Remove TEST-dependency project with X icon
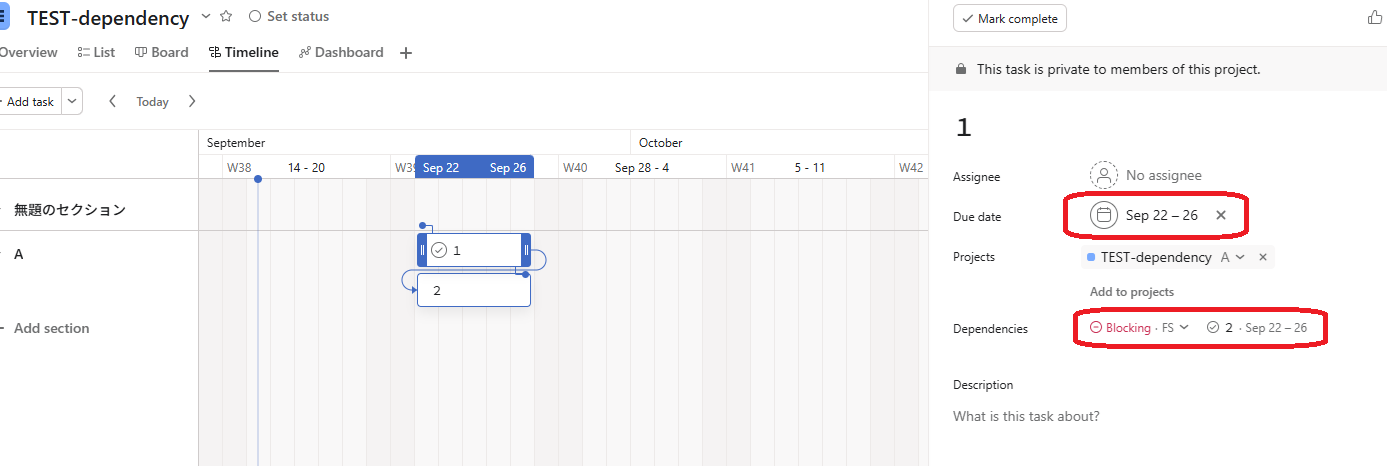Screen dimensions: 1387x466 point(1262,257)
